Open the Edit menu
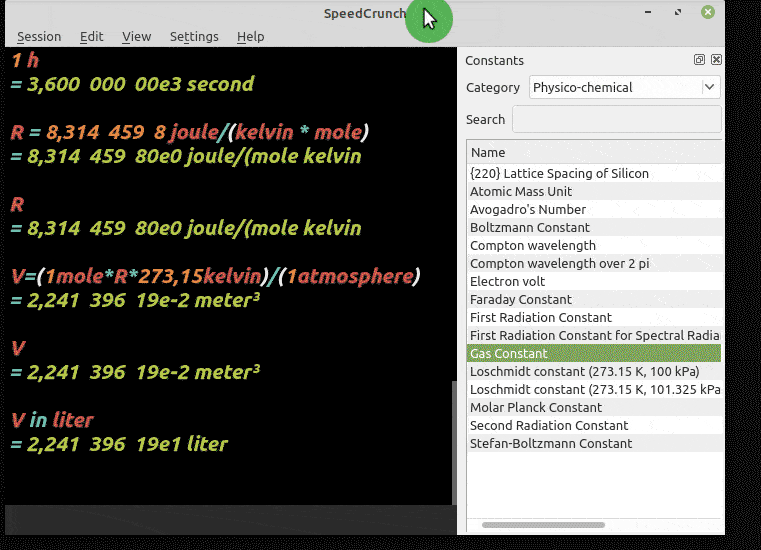 click(x=91, y=37)
